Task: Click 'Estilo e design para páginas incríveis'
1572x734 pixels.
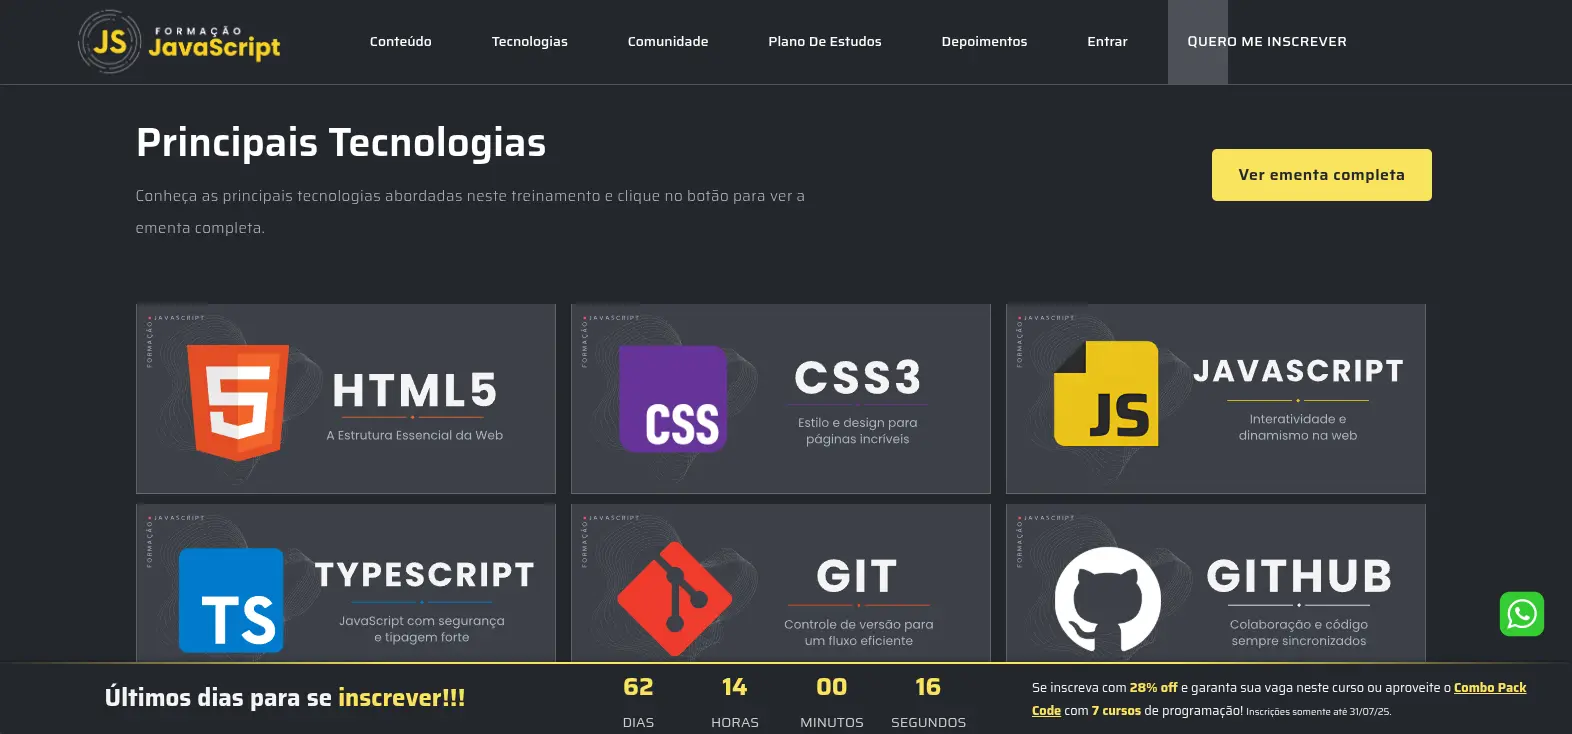Action: pyautogui.click(x=858, y=431)
